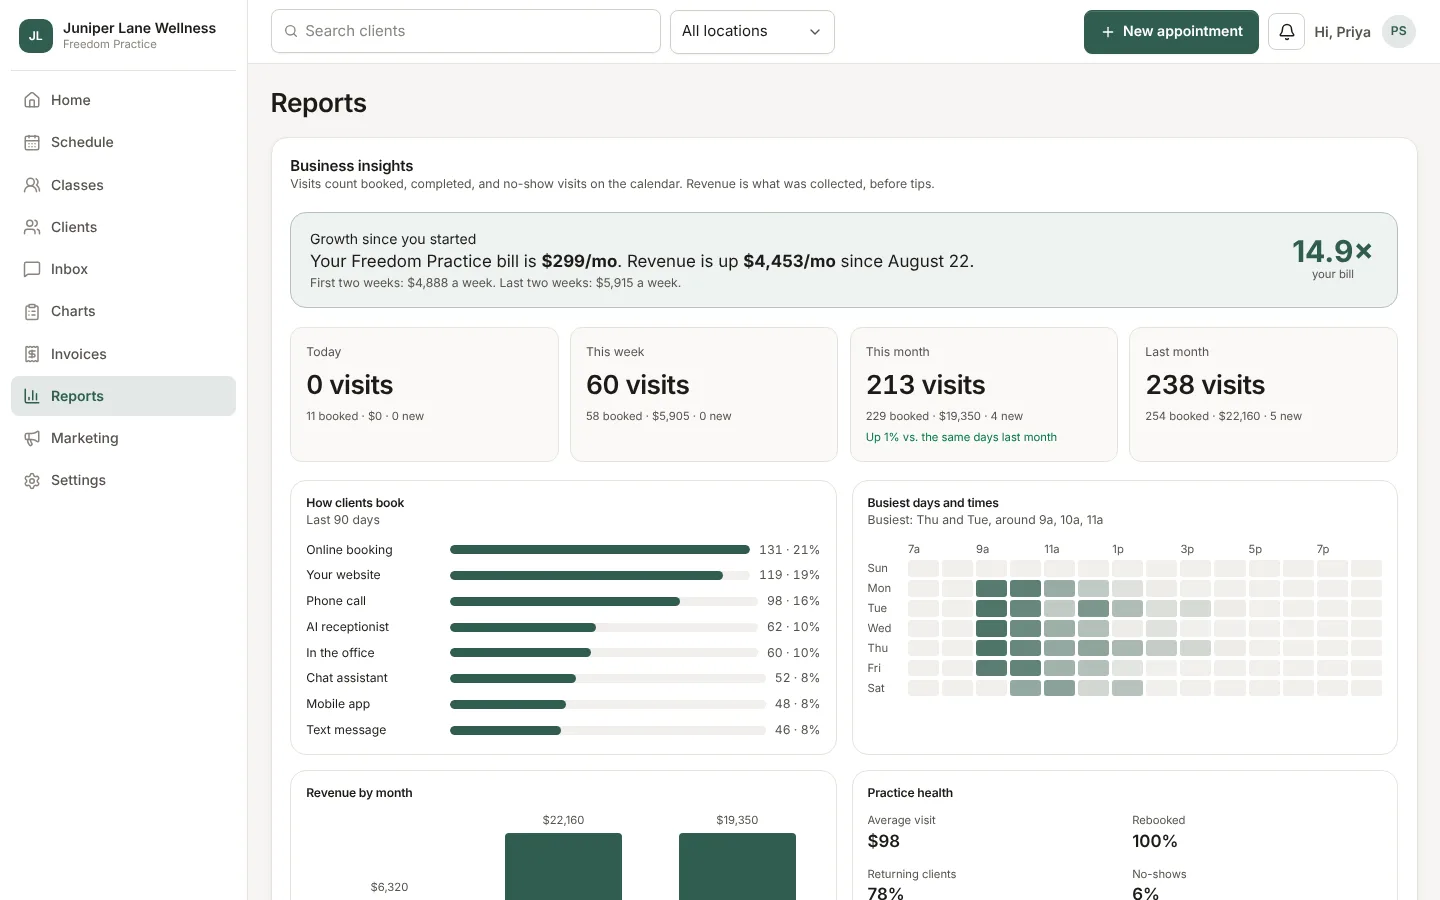Click the Charts clipboard icon
The height and width of the screenshot is (900, 1440).
click(32, 311)
